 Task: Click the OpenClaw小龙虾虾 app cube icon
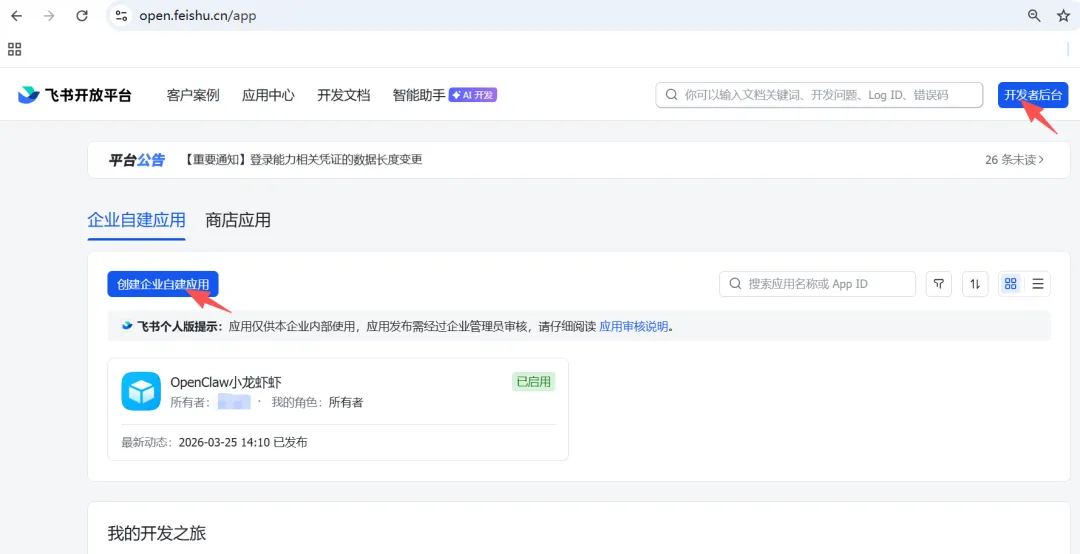tap(141, 391)
